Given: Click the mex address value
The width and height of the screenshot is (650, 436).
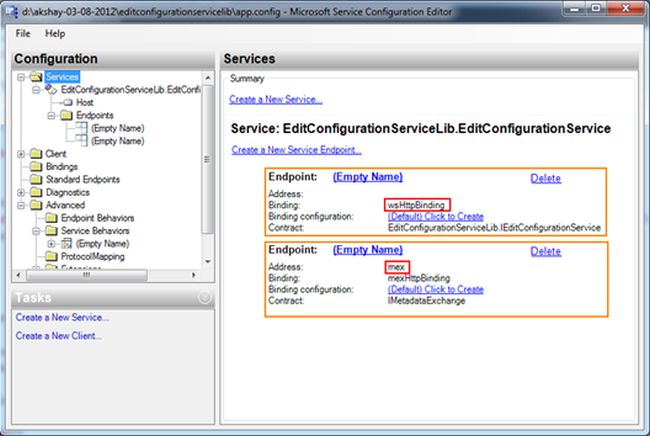Looking at the screenshot, I should click(396, 267).
